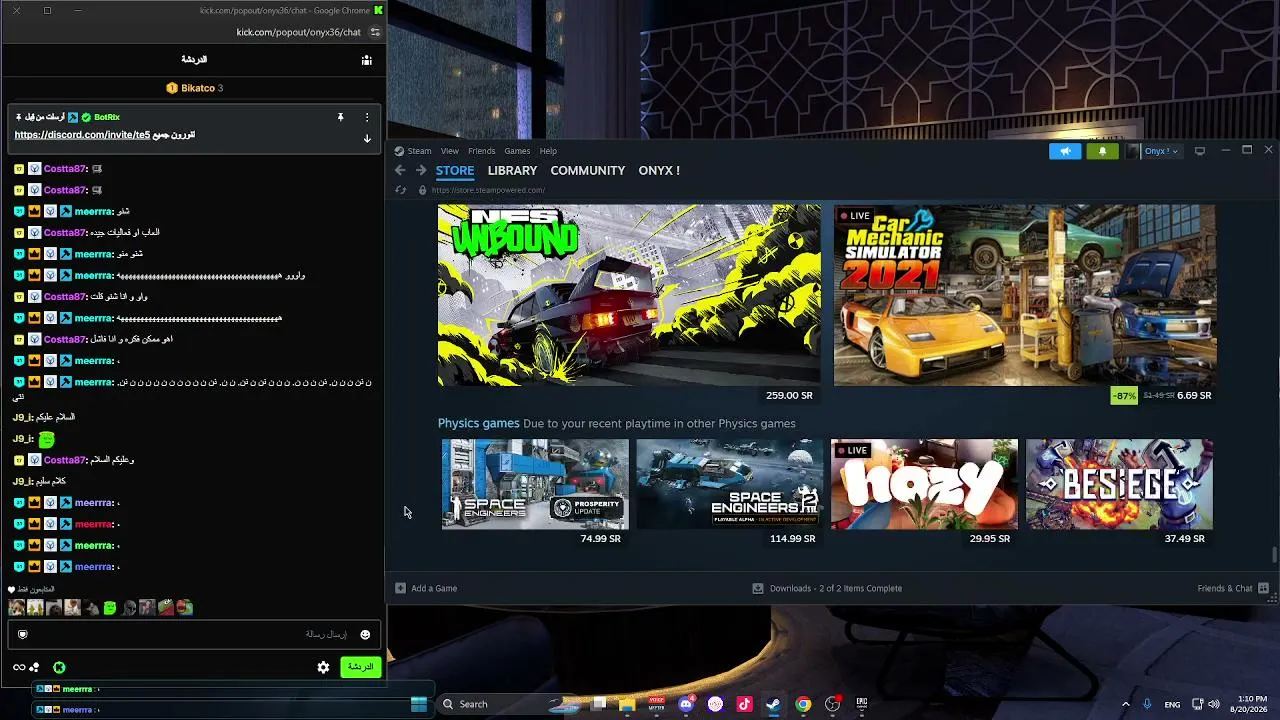Viewport: 1280px width, 720px height.
Task: Open File Explorer from taskbar
Action: (x=627, y=704)
